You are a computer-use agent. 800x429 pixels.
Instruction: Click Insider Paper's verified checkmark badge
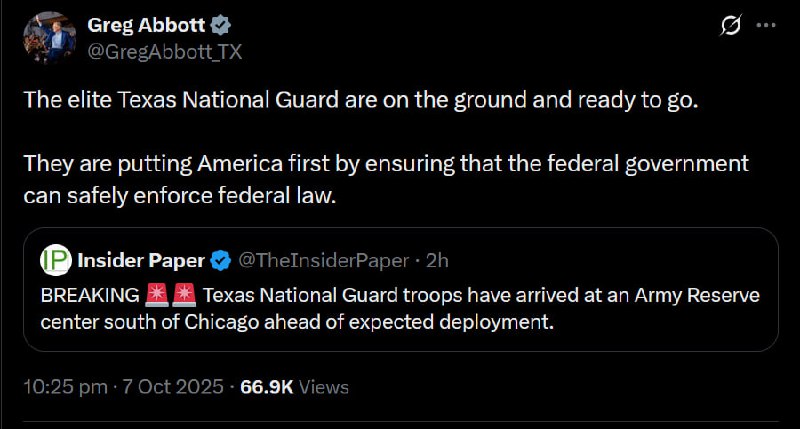(x=221, y=261)
